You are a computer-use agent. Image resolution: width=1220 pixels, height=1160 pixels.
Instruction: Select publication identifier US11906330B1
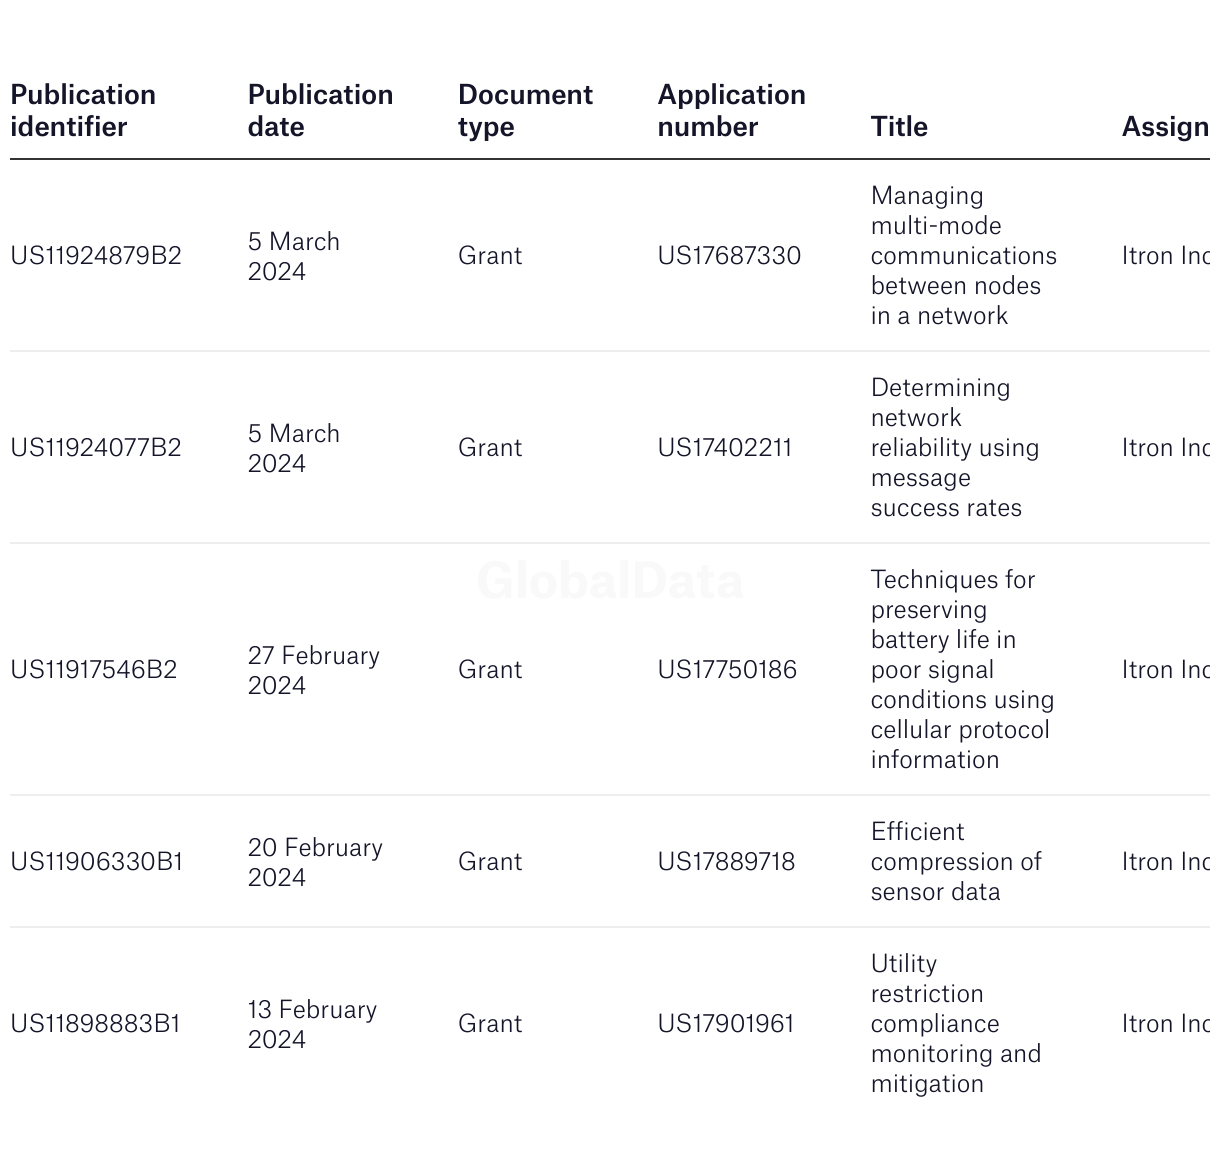coord(97,862)
